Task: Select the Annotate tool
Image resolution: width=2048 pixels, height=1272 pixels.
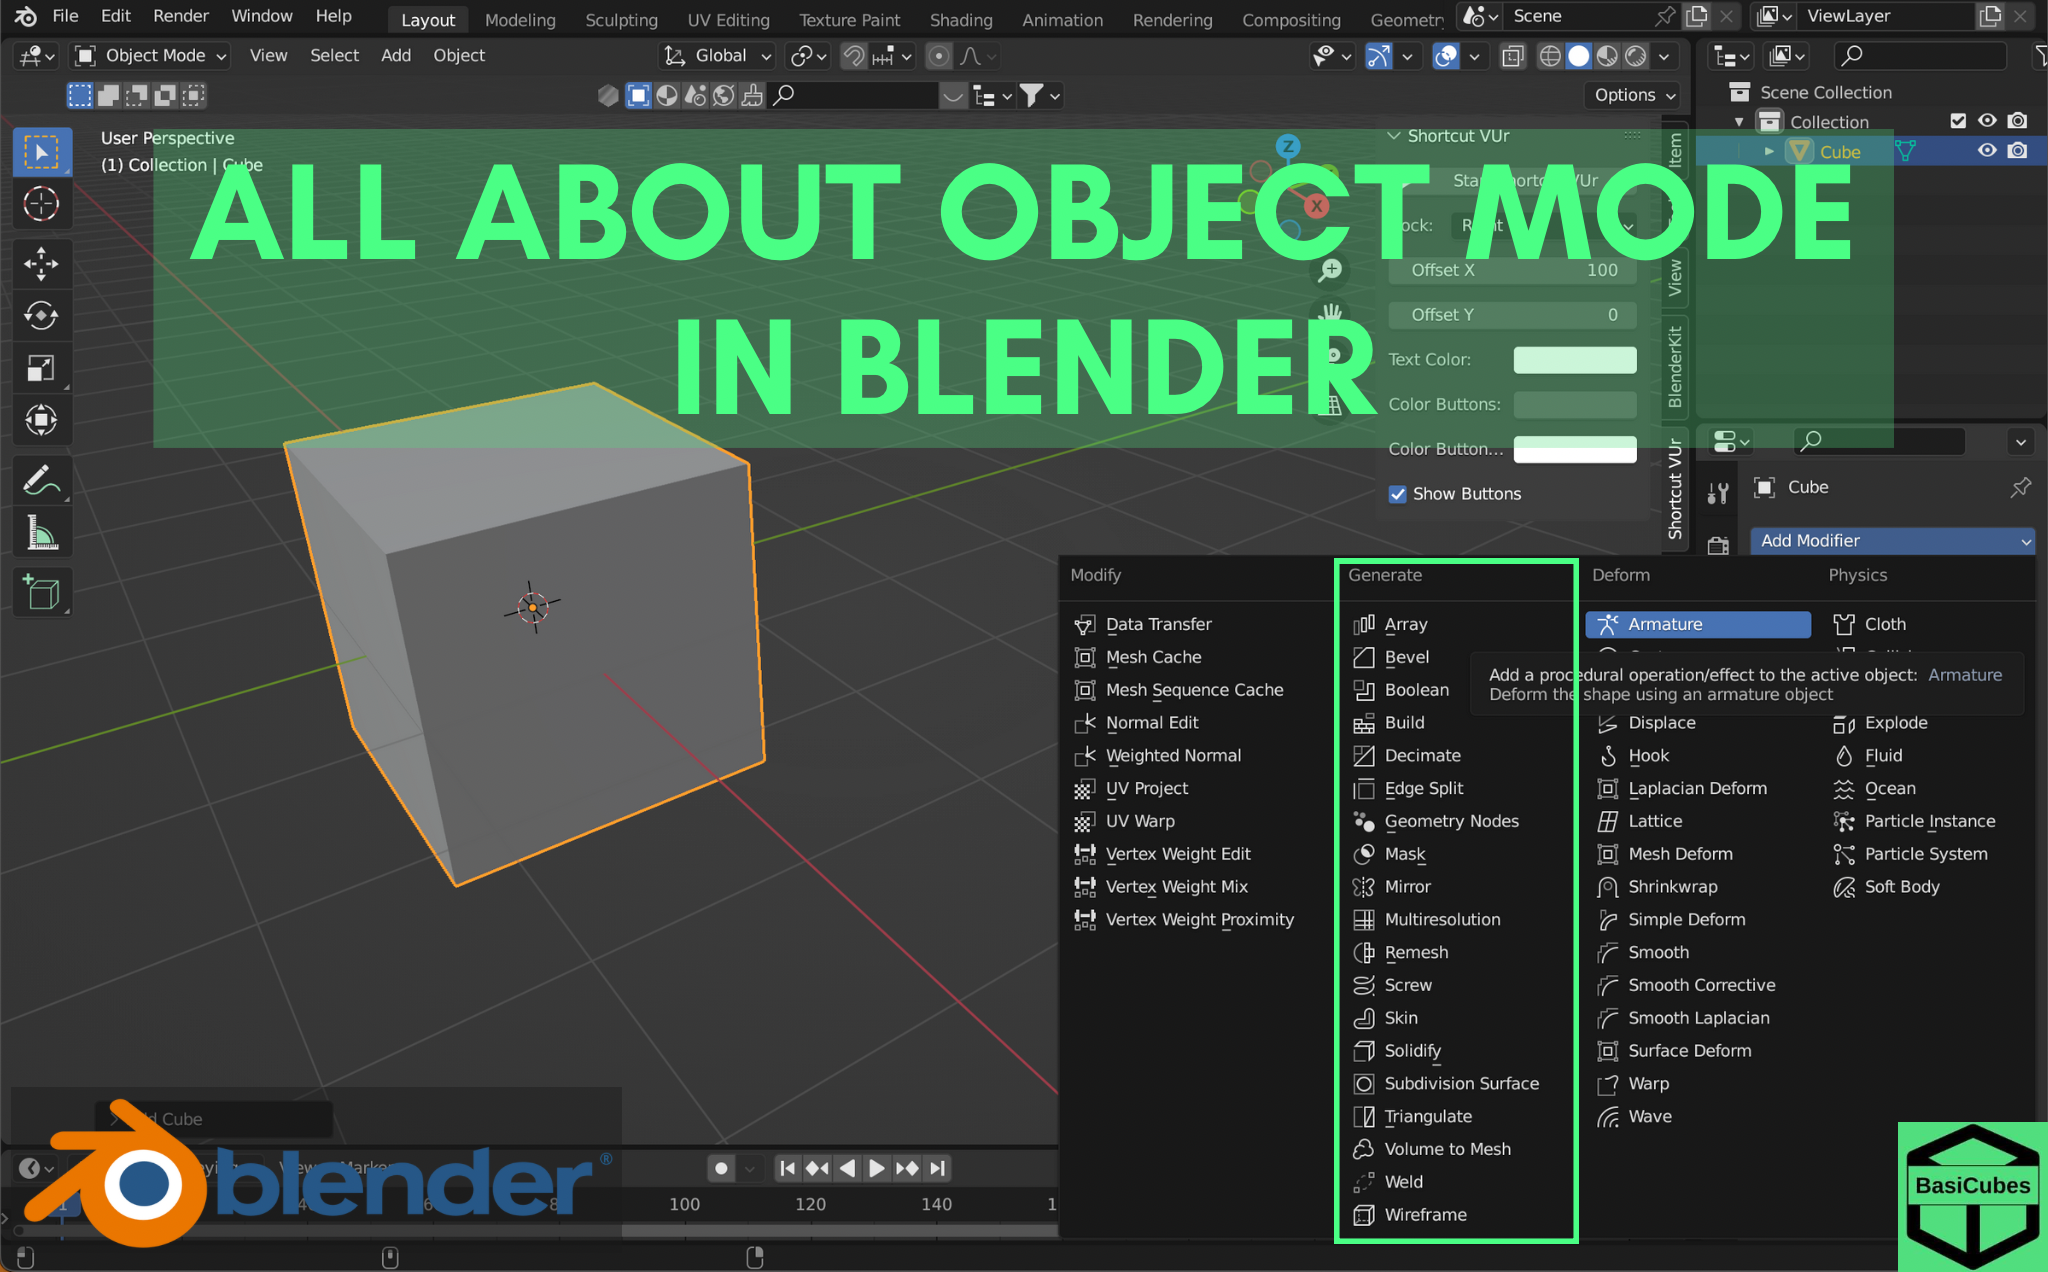Action: tap(42, 480)
